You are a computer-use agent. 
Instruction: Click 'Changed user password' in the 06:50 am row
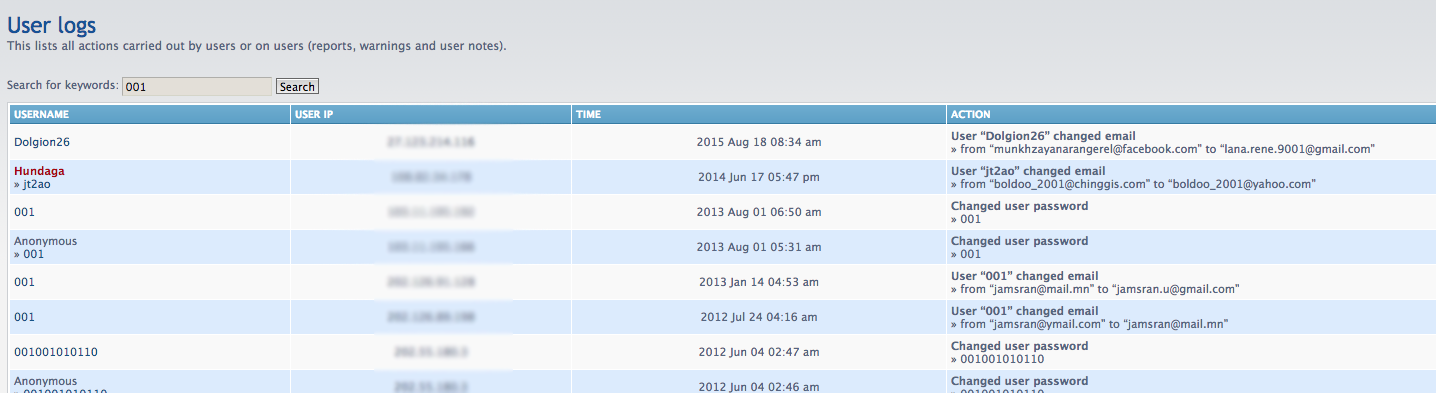pos(1020,206)
